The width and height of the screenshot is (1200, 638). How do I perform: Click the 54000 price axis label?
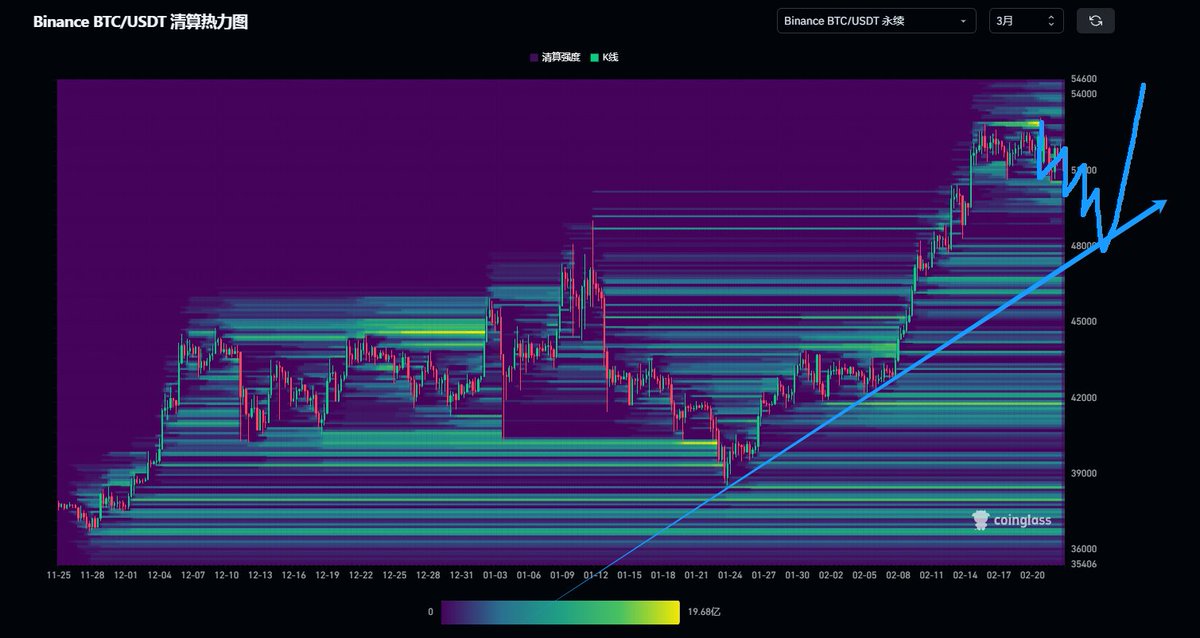(x=1084, y=94)
